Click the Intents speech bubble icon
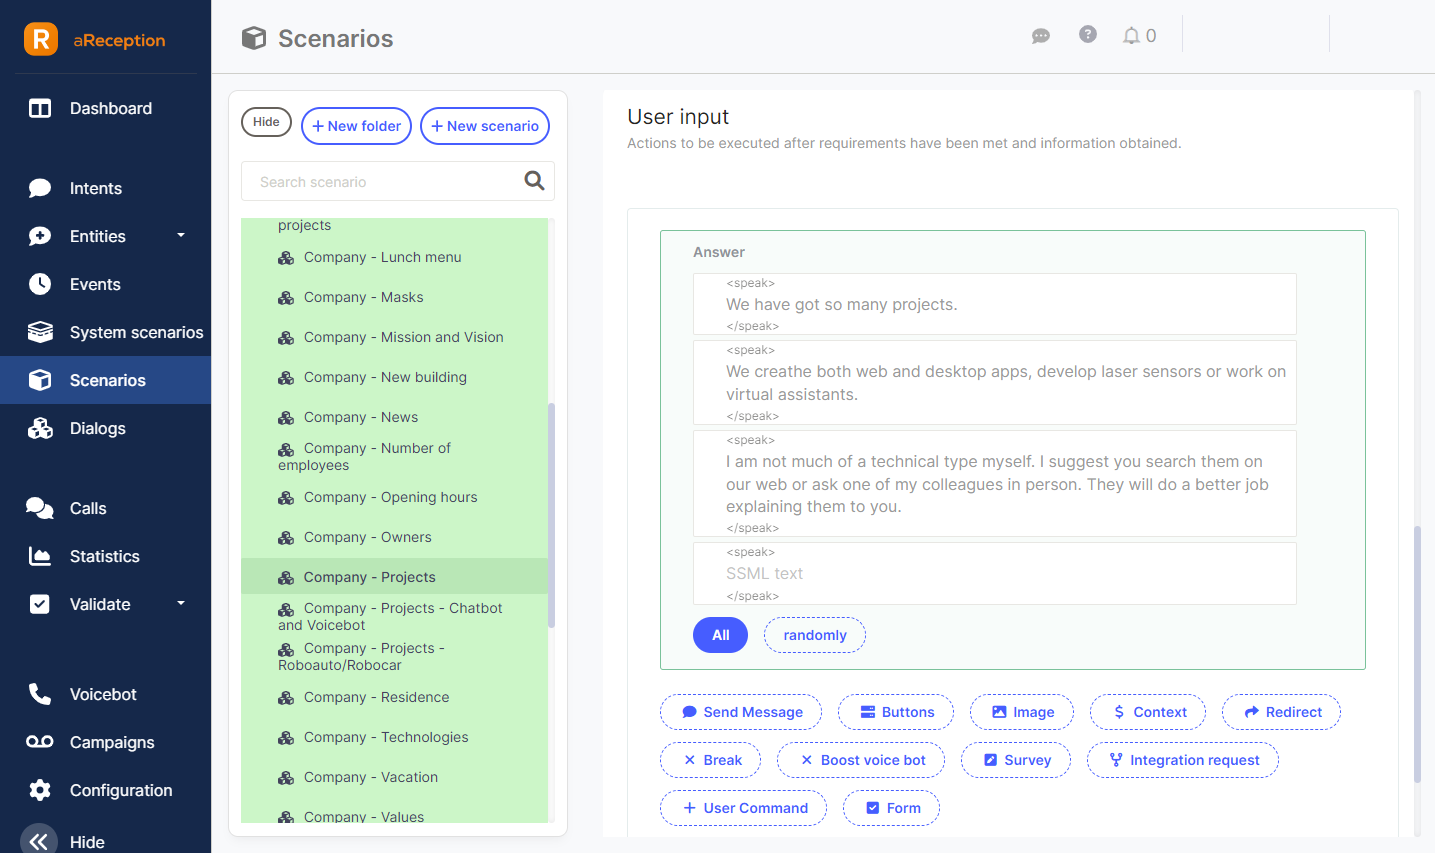The image size is (1435, 853). coord(40,188)
